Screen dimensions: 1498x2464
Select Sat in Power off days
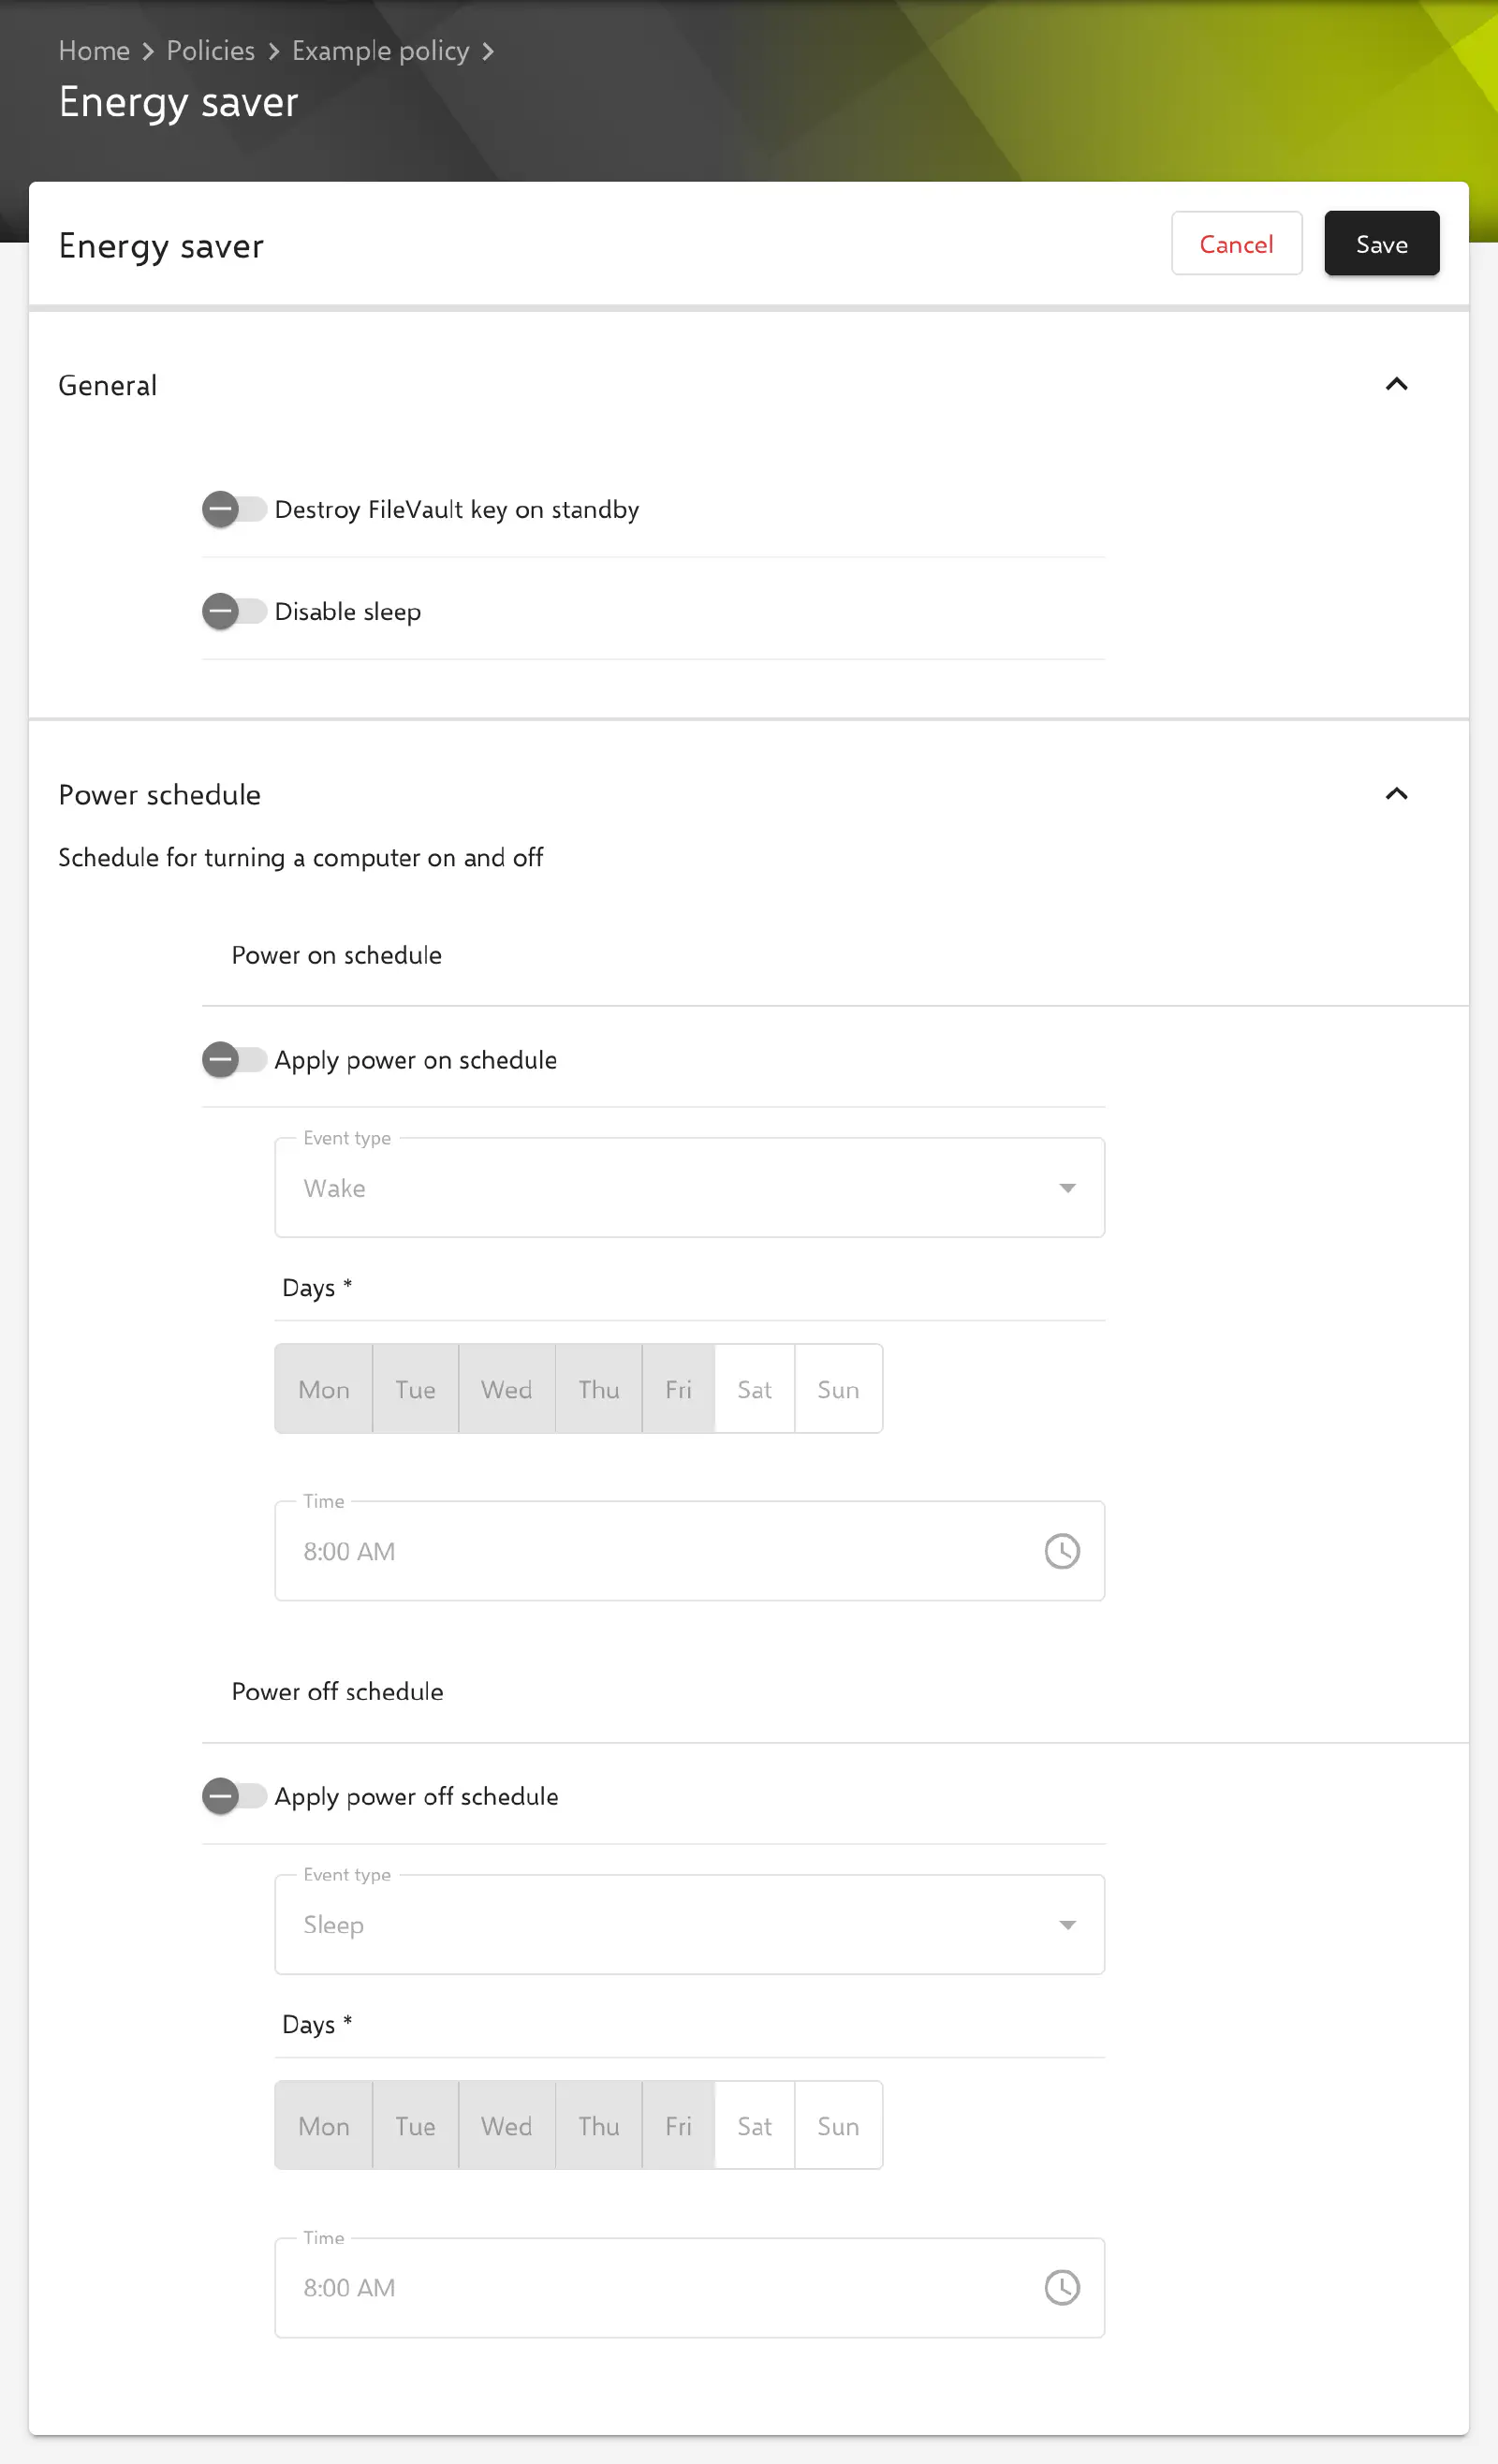pyautogui.click(x=754, y=2125)
